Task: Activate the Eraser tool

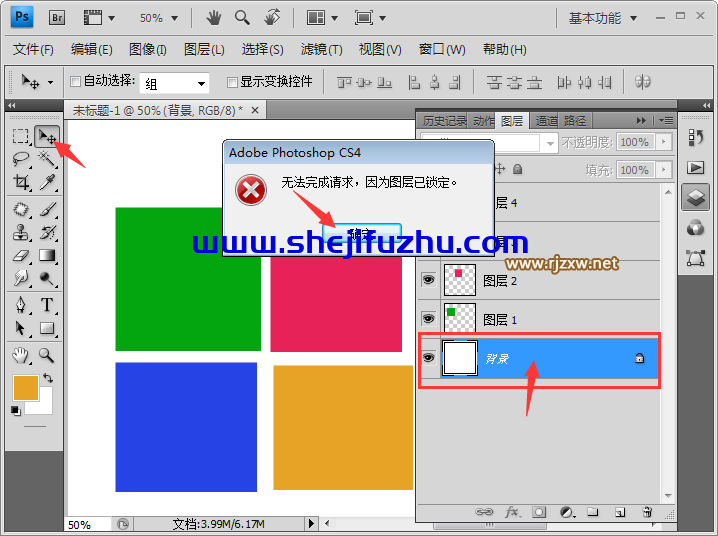Action: [21, 255]
